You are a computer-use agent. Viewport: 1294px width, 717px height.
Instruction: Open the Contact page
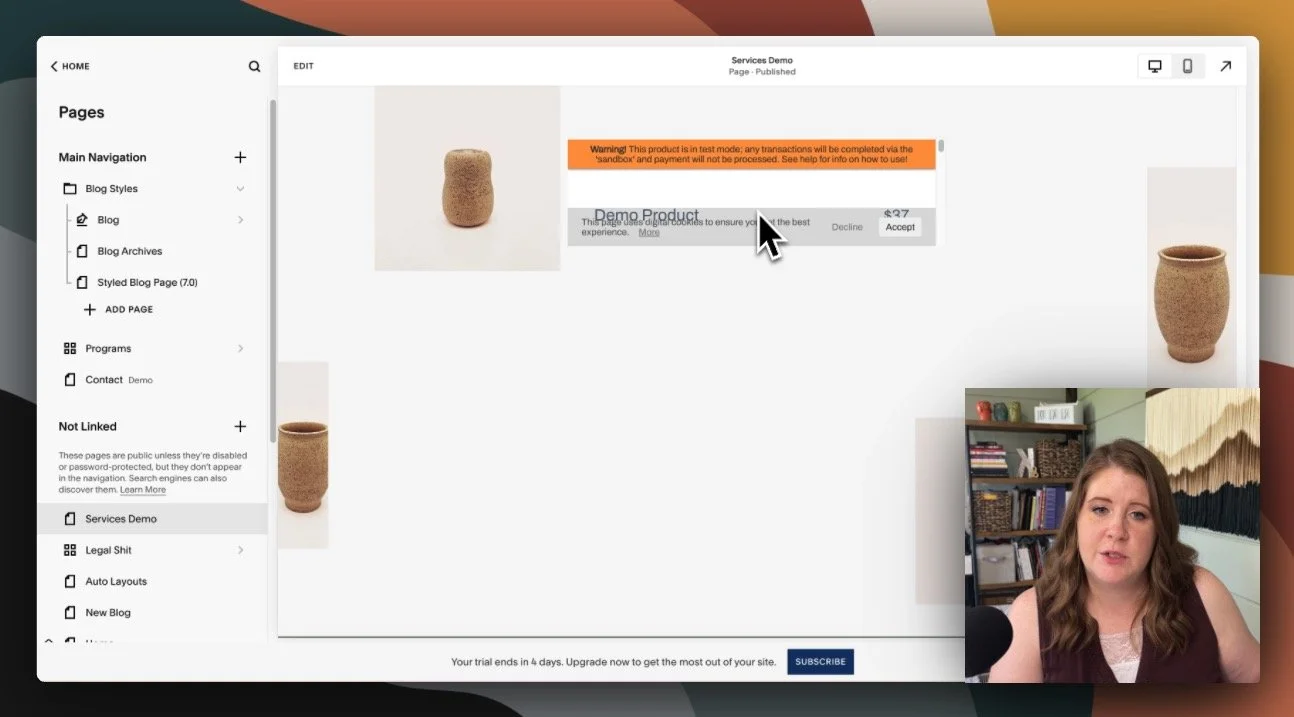tap(104, 380)
